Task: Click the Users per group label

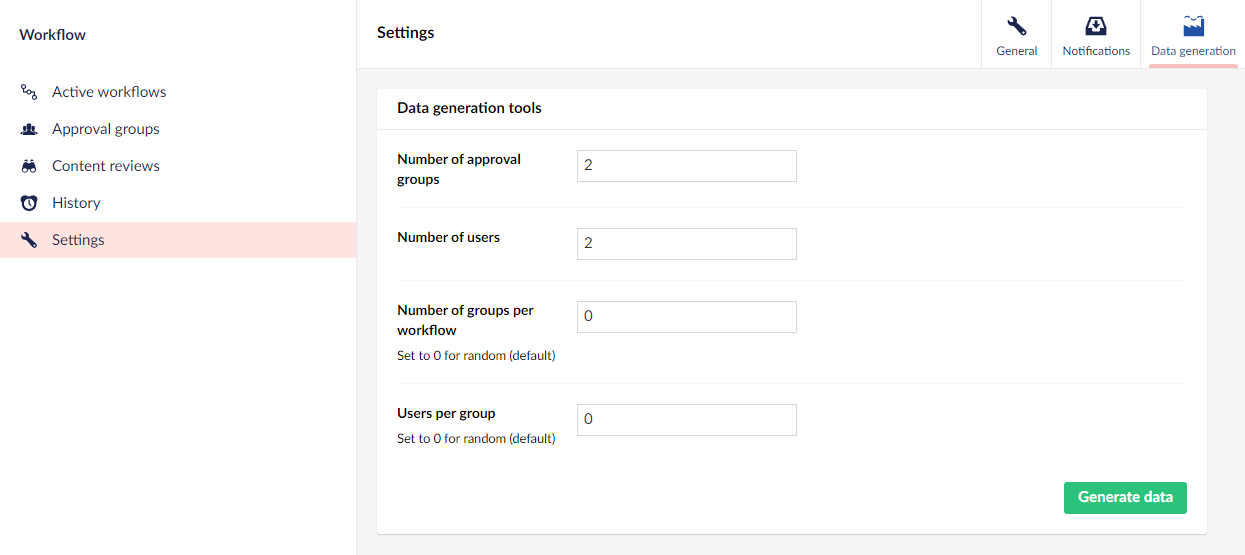Action: click(x=446, y=413)
